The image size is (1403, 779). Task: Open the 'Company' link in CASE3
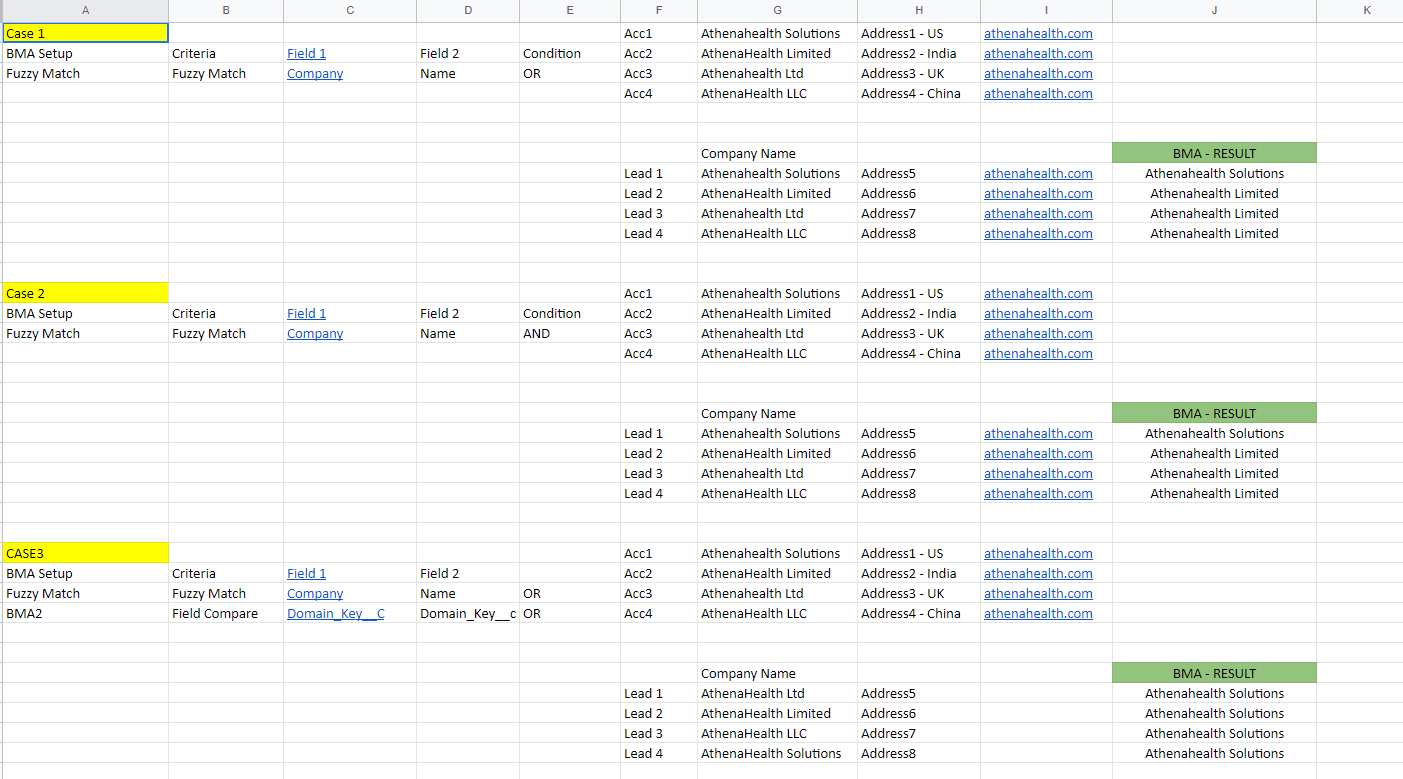[x=315, y=593]
